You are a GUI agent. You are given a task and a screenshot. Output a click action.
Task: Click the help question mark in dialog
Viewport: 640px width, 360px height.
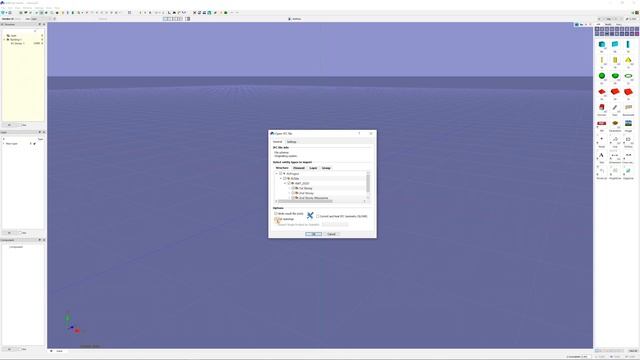pyautogui.click(x=359, y=133)
